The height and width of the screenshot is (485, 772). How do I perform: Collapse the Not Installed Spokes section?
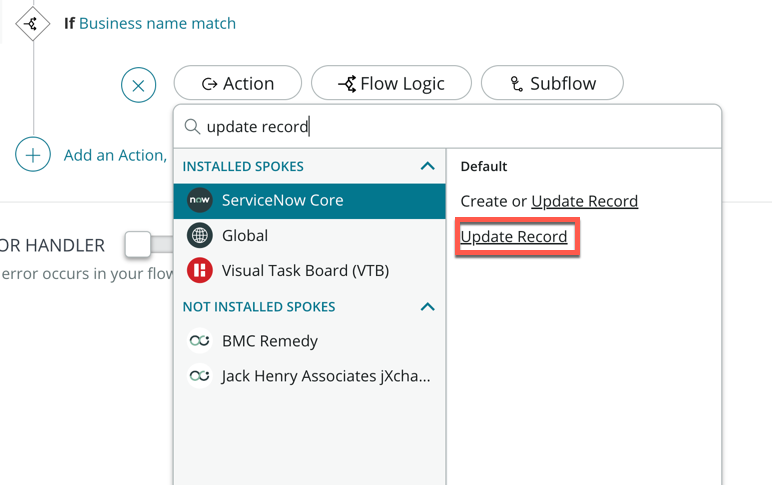pyautogui.click(x=427, y=307)
